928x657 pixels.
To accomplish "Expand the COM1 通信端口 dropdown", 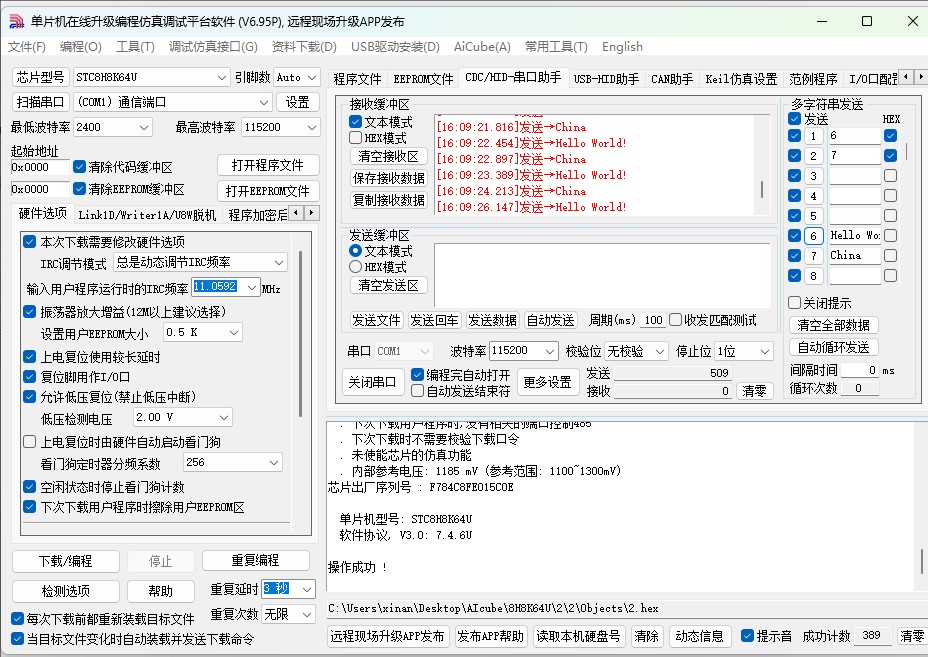I will (x=264, y=102).
